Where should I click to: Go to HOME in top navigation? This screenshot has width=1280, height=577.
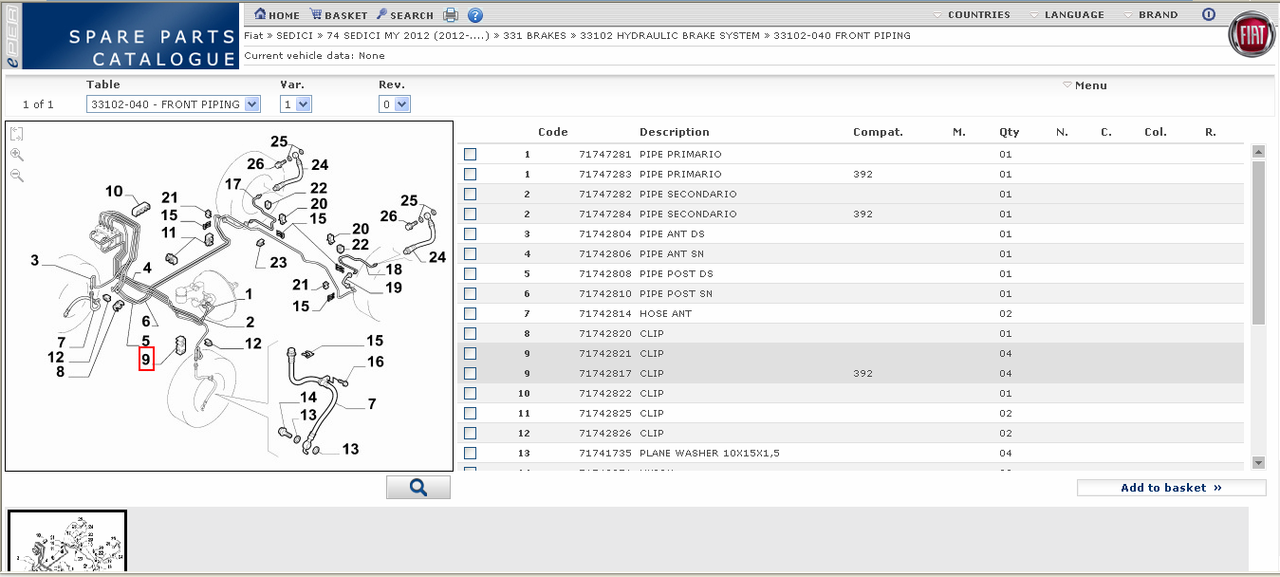pyautogui.click(x=277, y=15)
